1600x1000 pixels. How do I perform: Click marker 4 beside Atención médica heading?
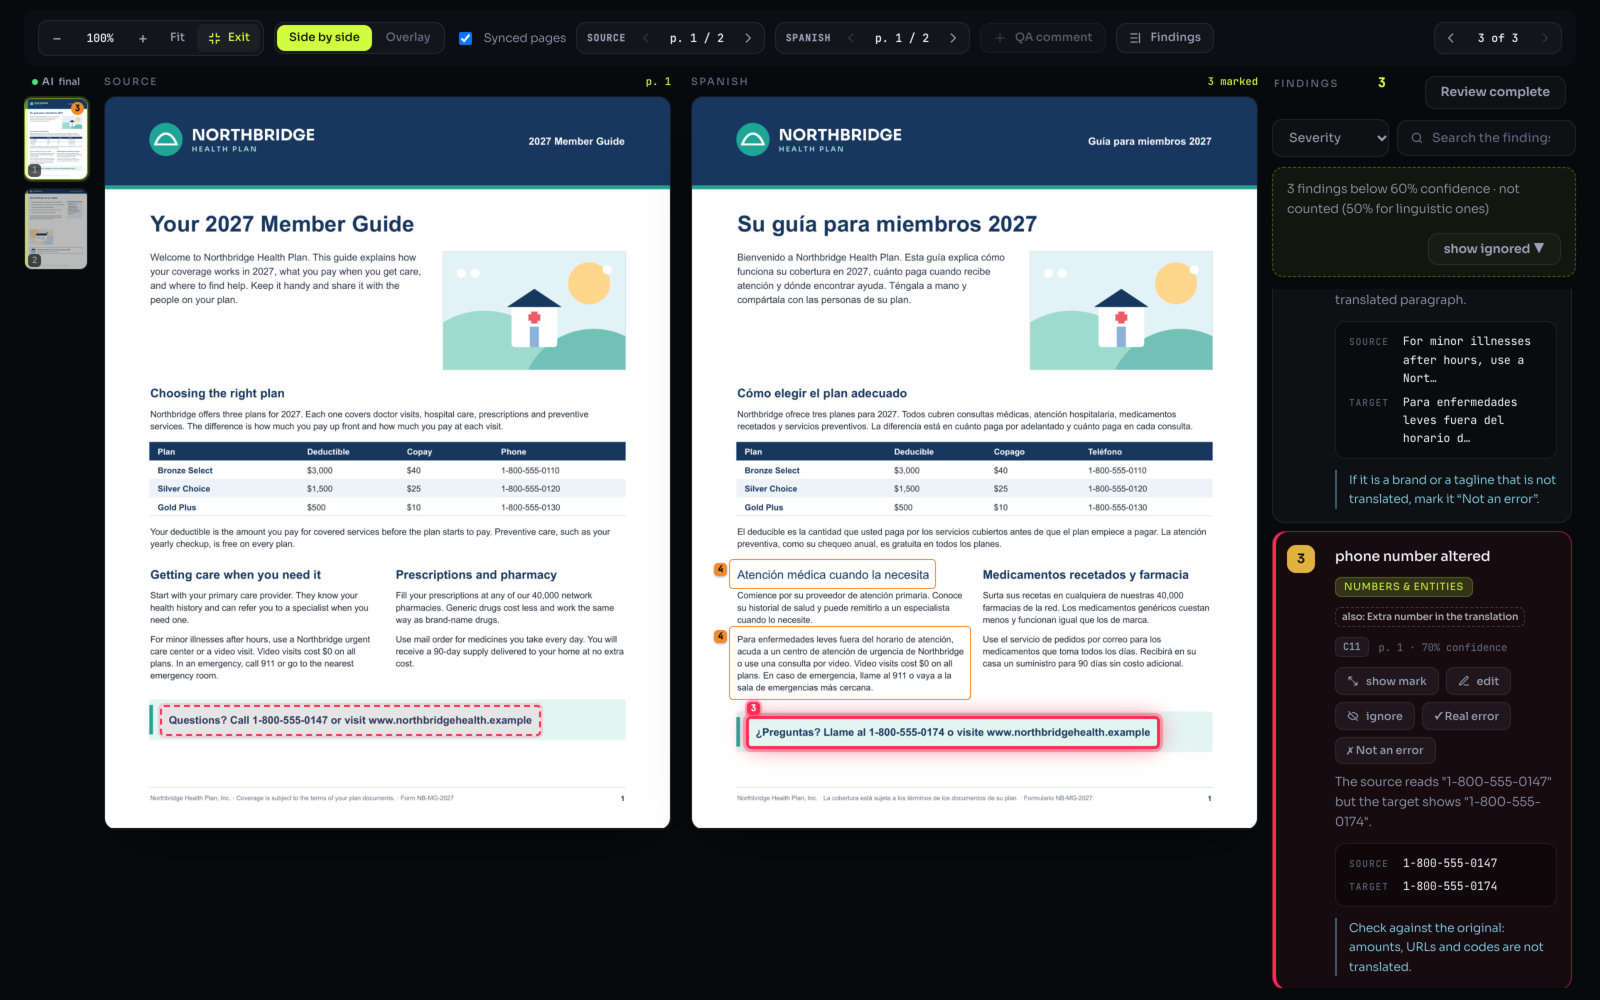(720, 570)
